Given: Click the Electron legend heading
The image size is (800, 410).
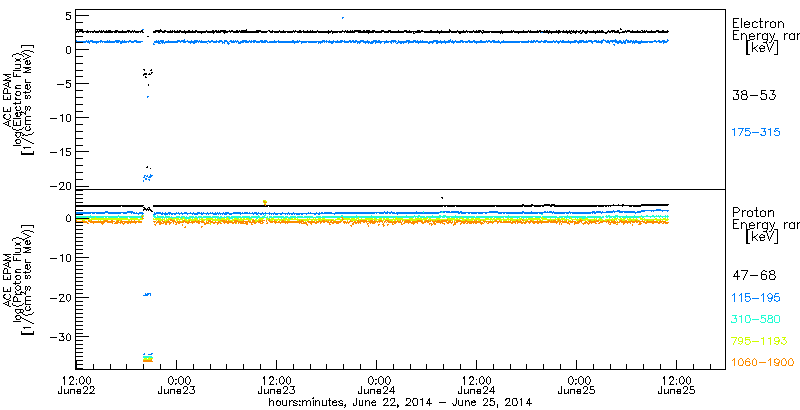Looking at the screenshot, I should pyautogui.click(x=759, y=23).
